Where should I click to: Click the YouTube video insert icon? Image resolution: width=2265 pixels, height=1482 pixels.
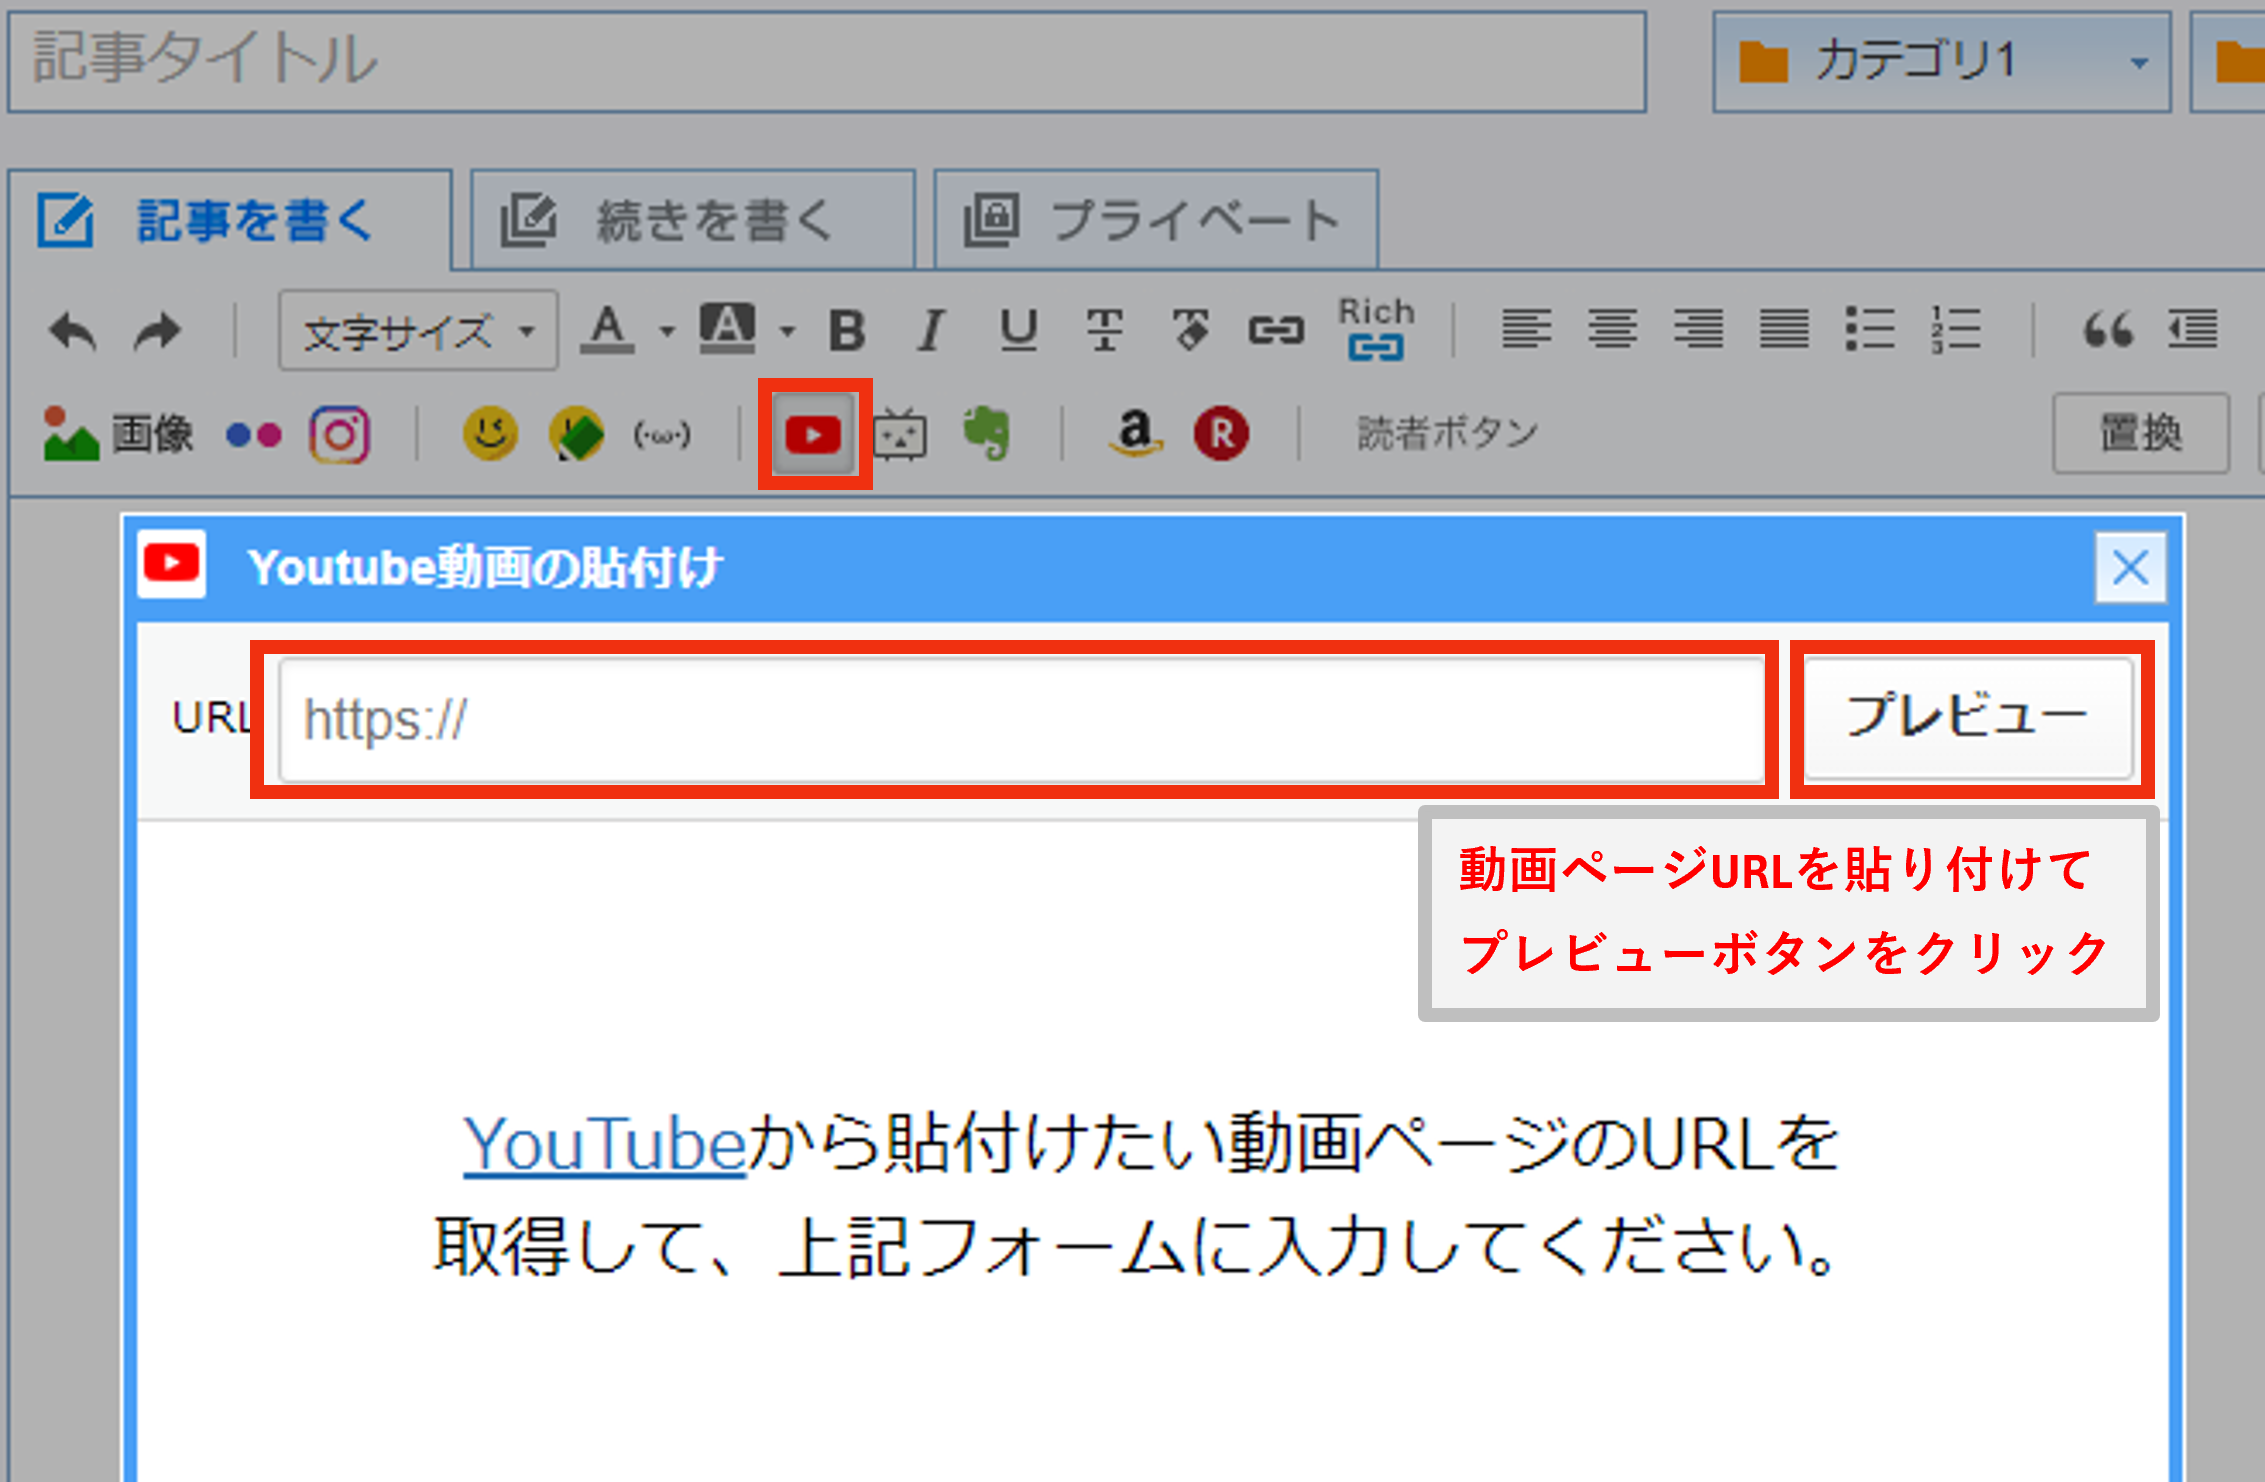click(x=813, y=435)
